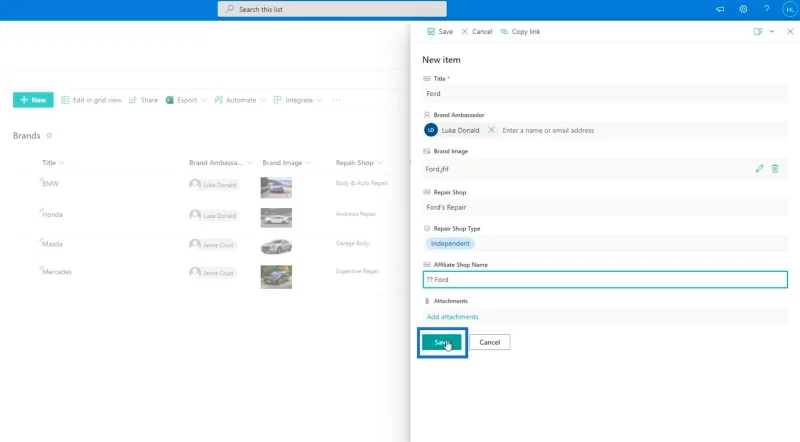The image size is (800, 442).
Task: Click the Cancel button beside Save
Action: click(489, 342)
